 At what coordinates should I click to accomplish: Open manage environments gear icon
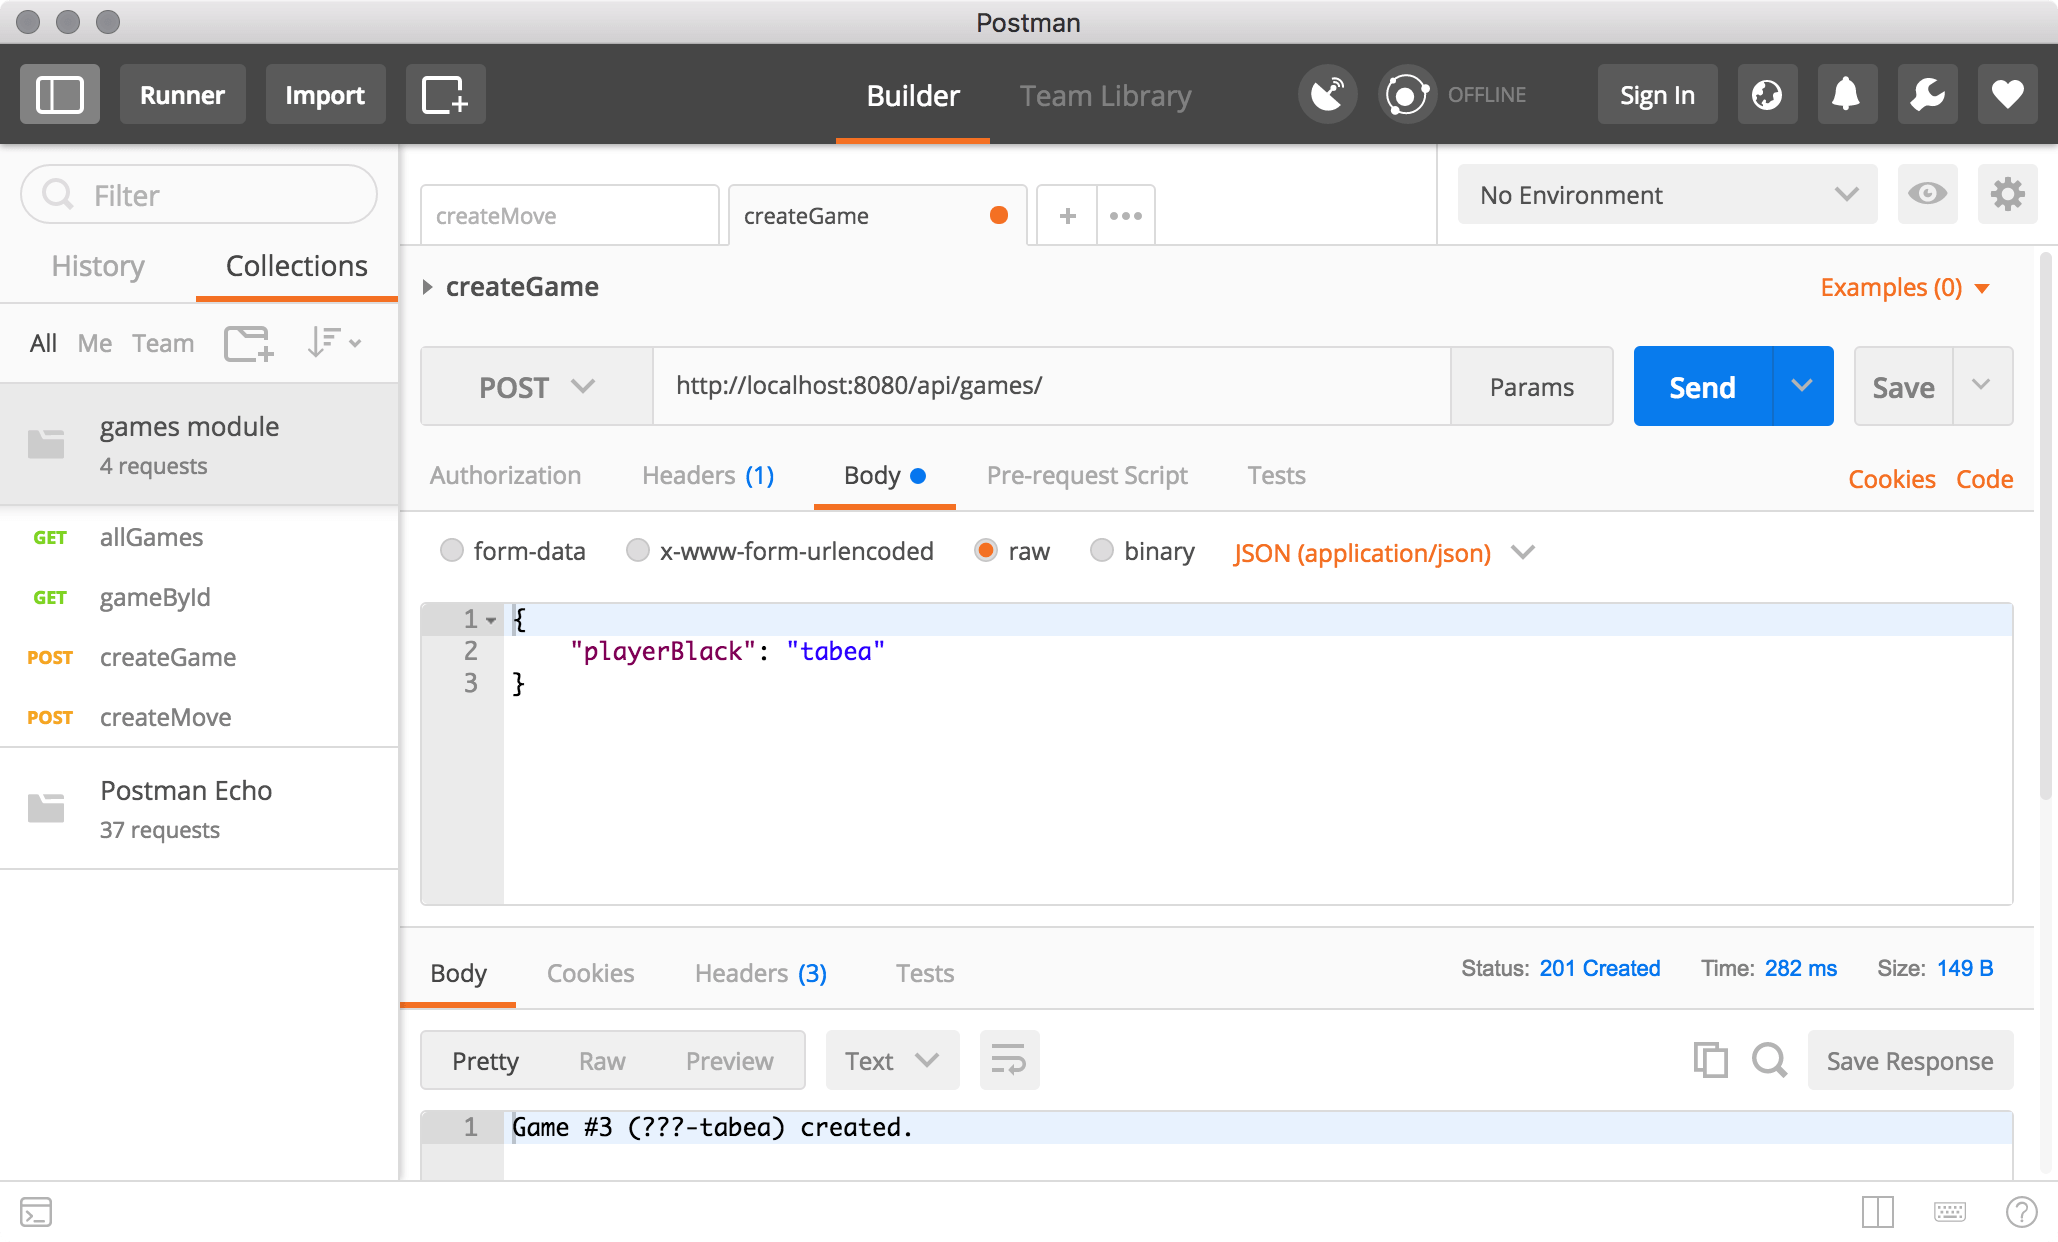coord(2007,194)
